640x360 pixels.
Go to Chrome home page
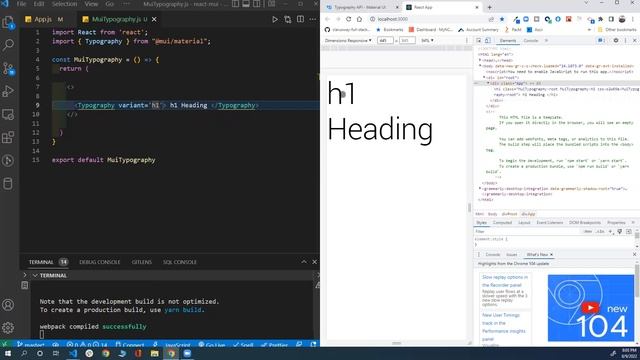point(359,19)
